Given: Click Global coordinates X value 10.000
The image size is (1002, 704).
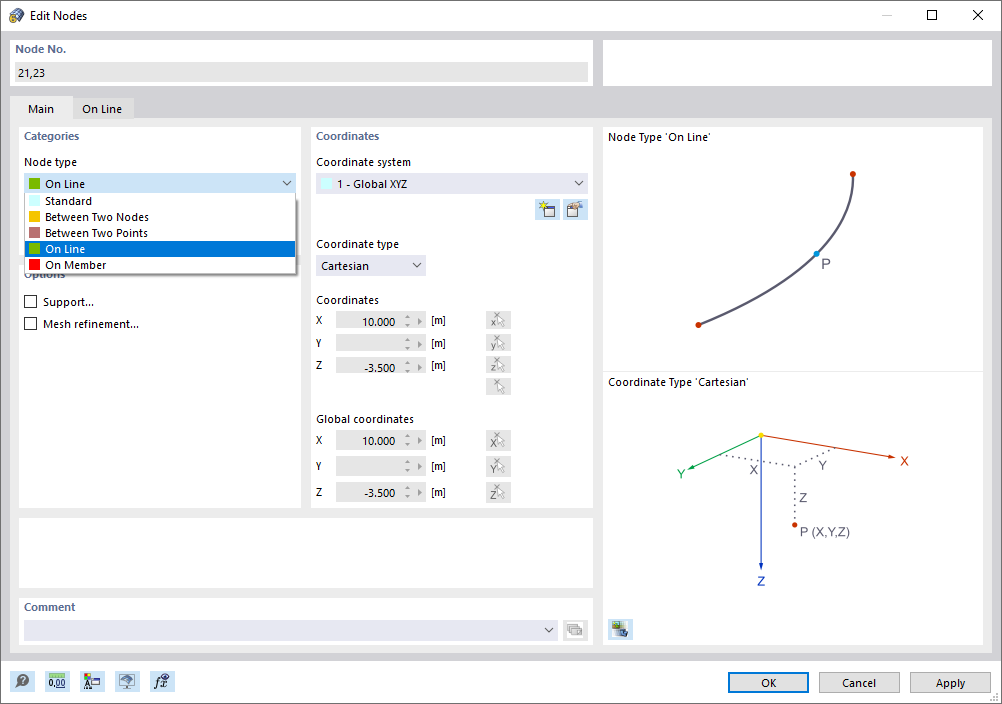Looking at the screenshot, I should (x=369, y=441).
